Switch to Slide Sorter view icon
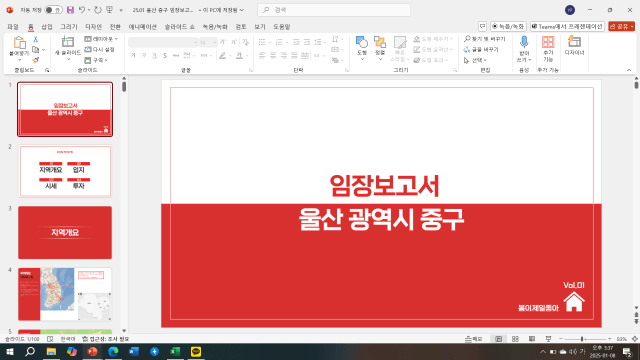This screenshot has height=360, width=640. [515, 339]
